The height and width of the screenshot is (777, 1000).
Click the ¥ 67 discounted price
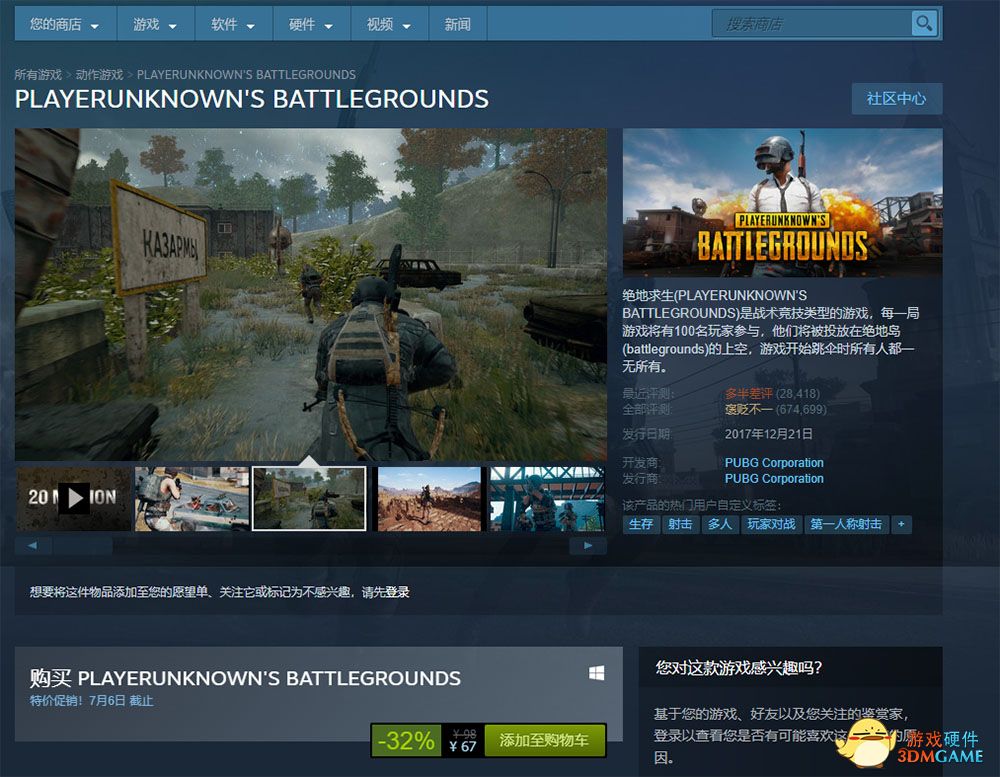tap(463, 746)
